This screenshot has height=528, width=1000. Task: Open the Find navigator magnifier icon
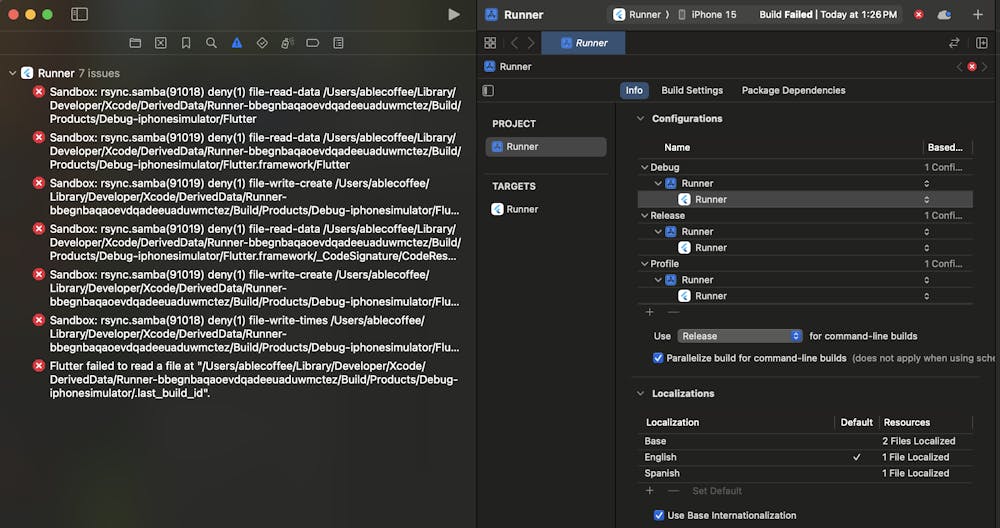tap(211, 43)
